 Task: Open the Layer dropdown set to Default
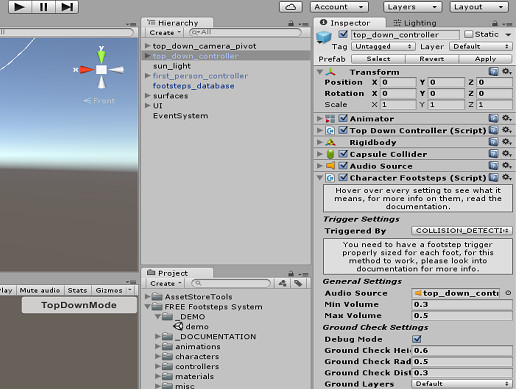click(x=481, y=46)
